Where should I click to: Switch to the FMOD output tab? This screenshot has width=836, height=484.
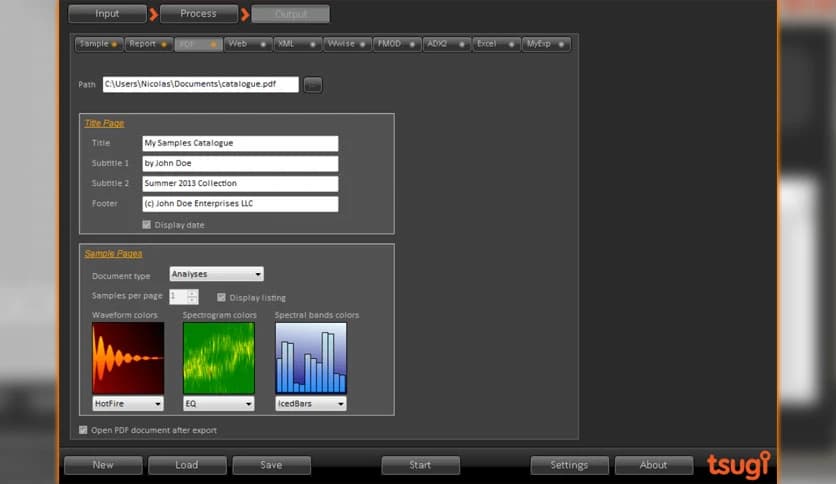[x=396, y=44]
